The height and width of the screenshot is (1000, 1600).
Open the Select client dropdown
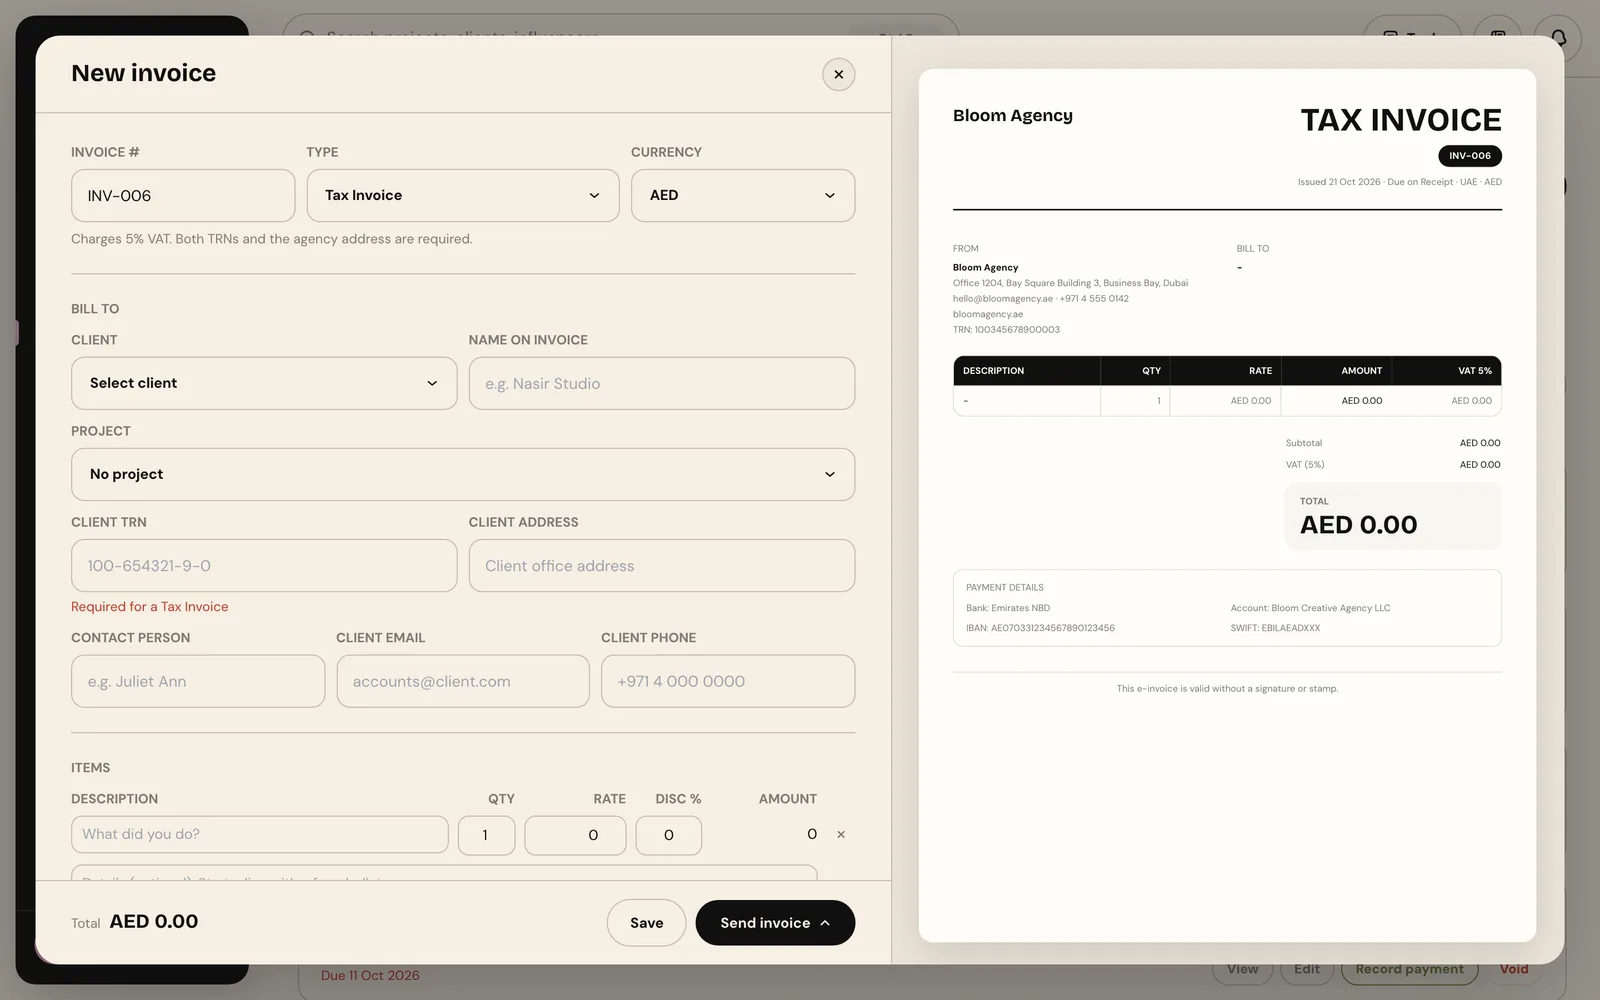click(x=264, y=383)
